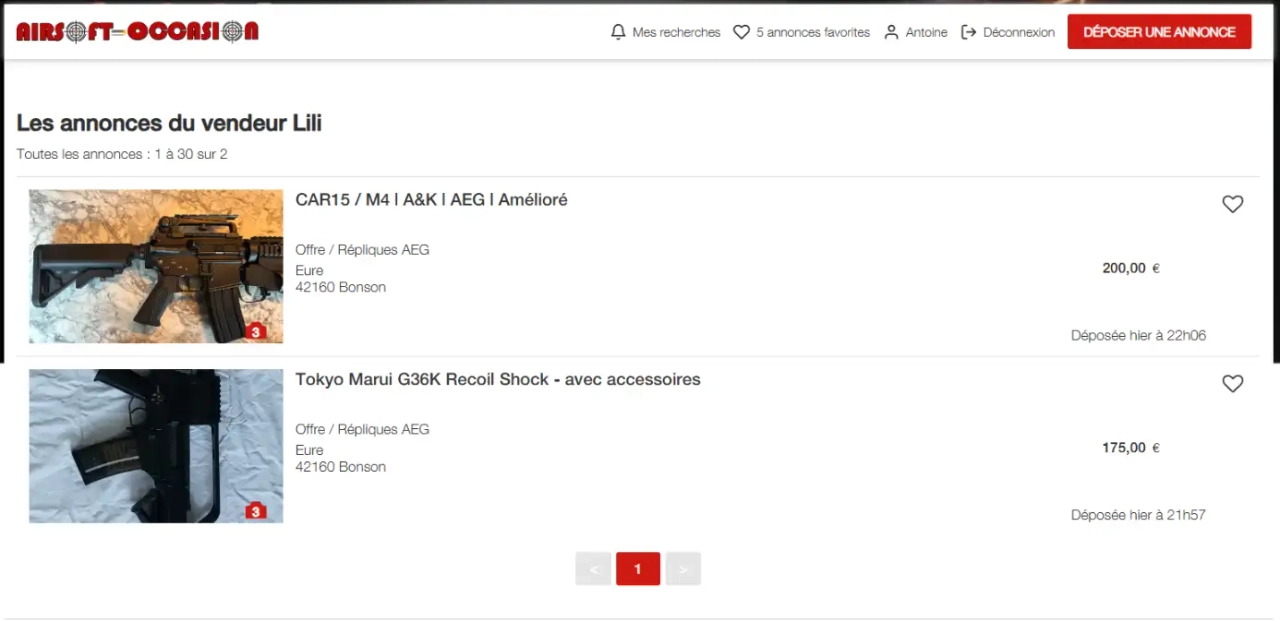Open Tokyo Marui G36K Recoil Shock title

click(497, 380)
